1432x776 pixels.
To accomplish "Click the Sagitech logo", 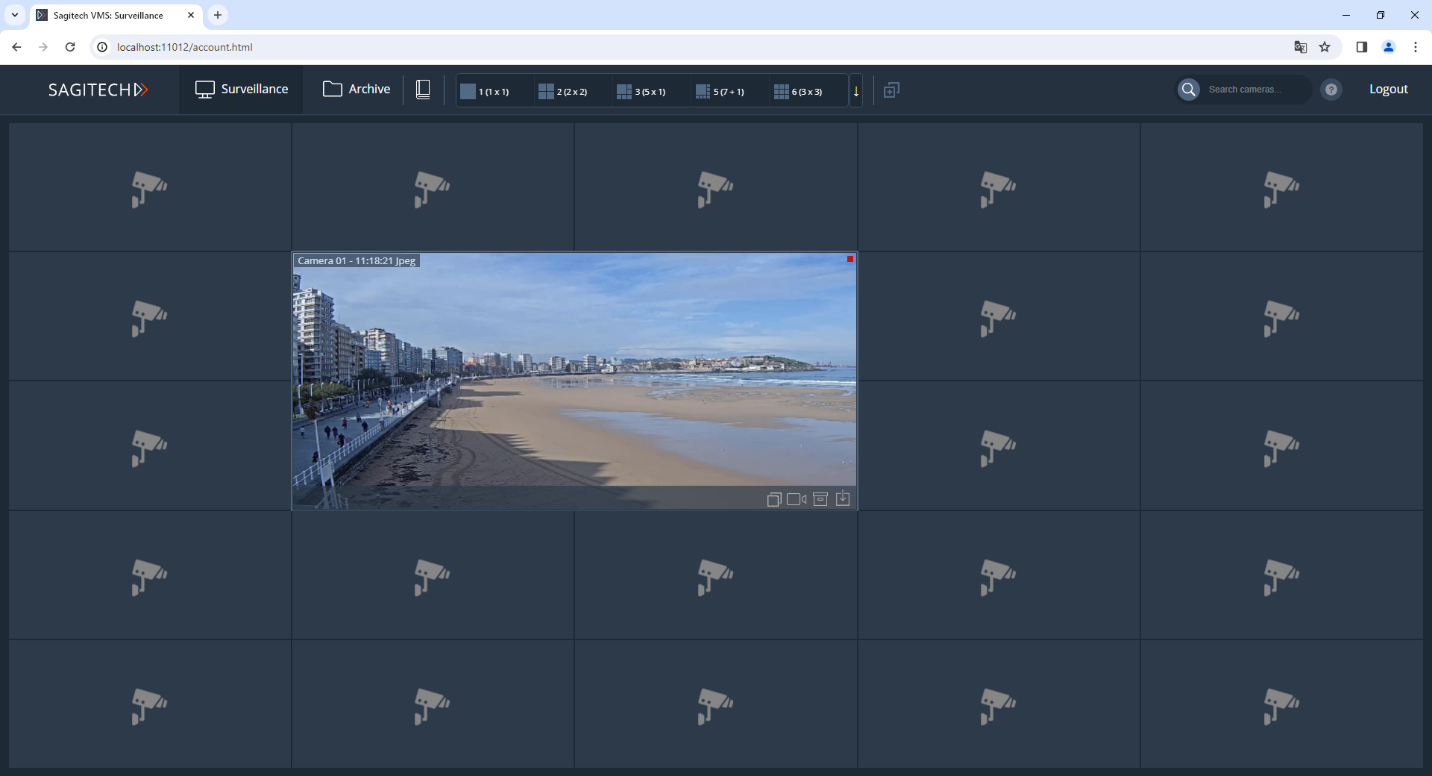I will (98, 90).
